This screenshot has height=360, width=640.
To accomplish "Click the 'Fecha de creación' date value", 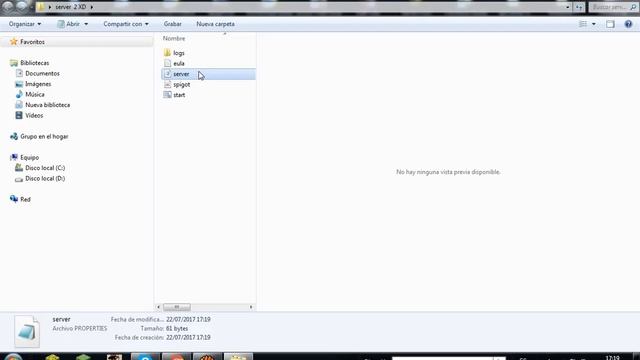I will coord(188,338).
